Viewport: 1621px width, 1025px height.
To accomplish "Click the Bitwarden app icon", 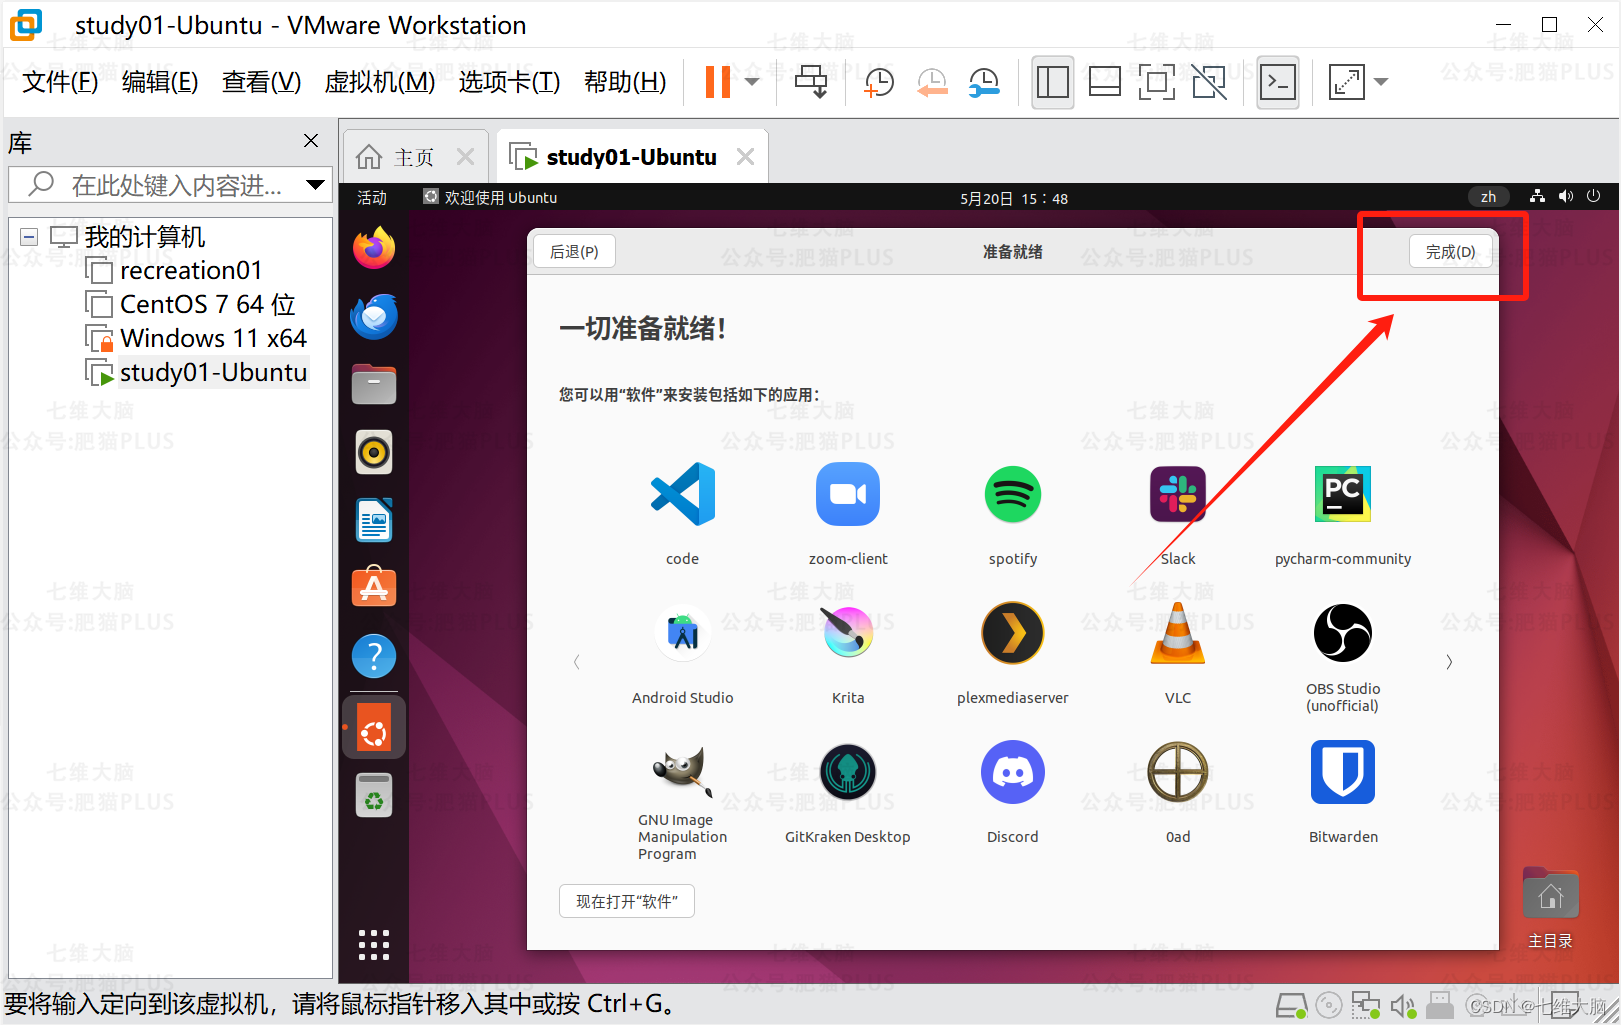I will click(1343, 772).
